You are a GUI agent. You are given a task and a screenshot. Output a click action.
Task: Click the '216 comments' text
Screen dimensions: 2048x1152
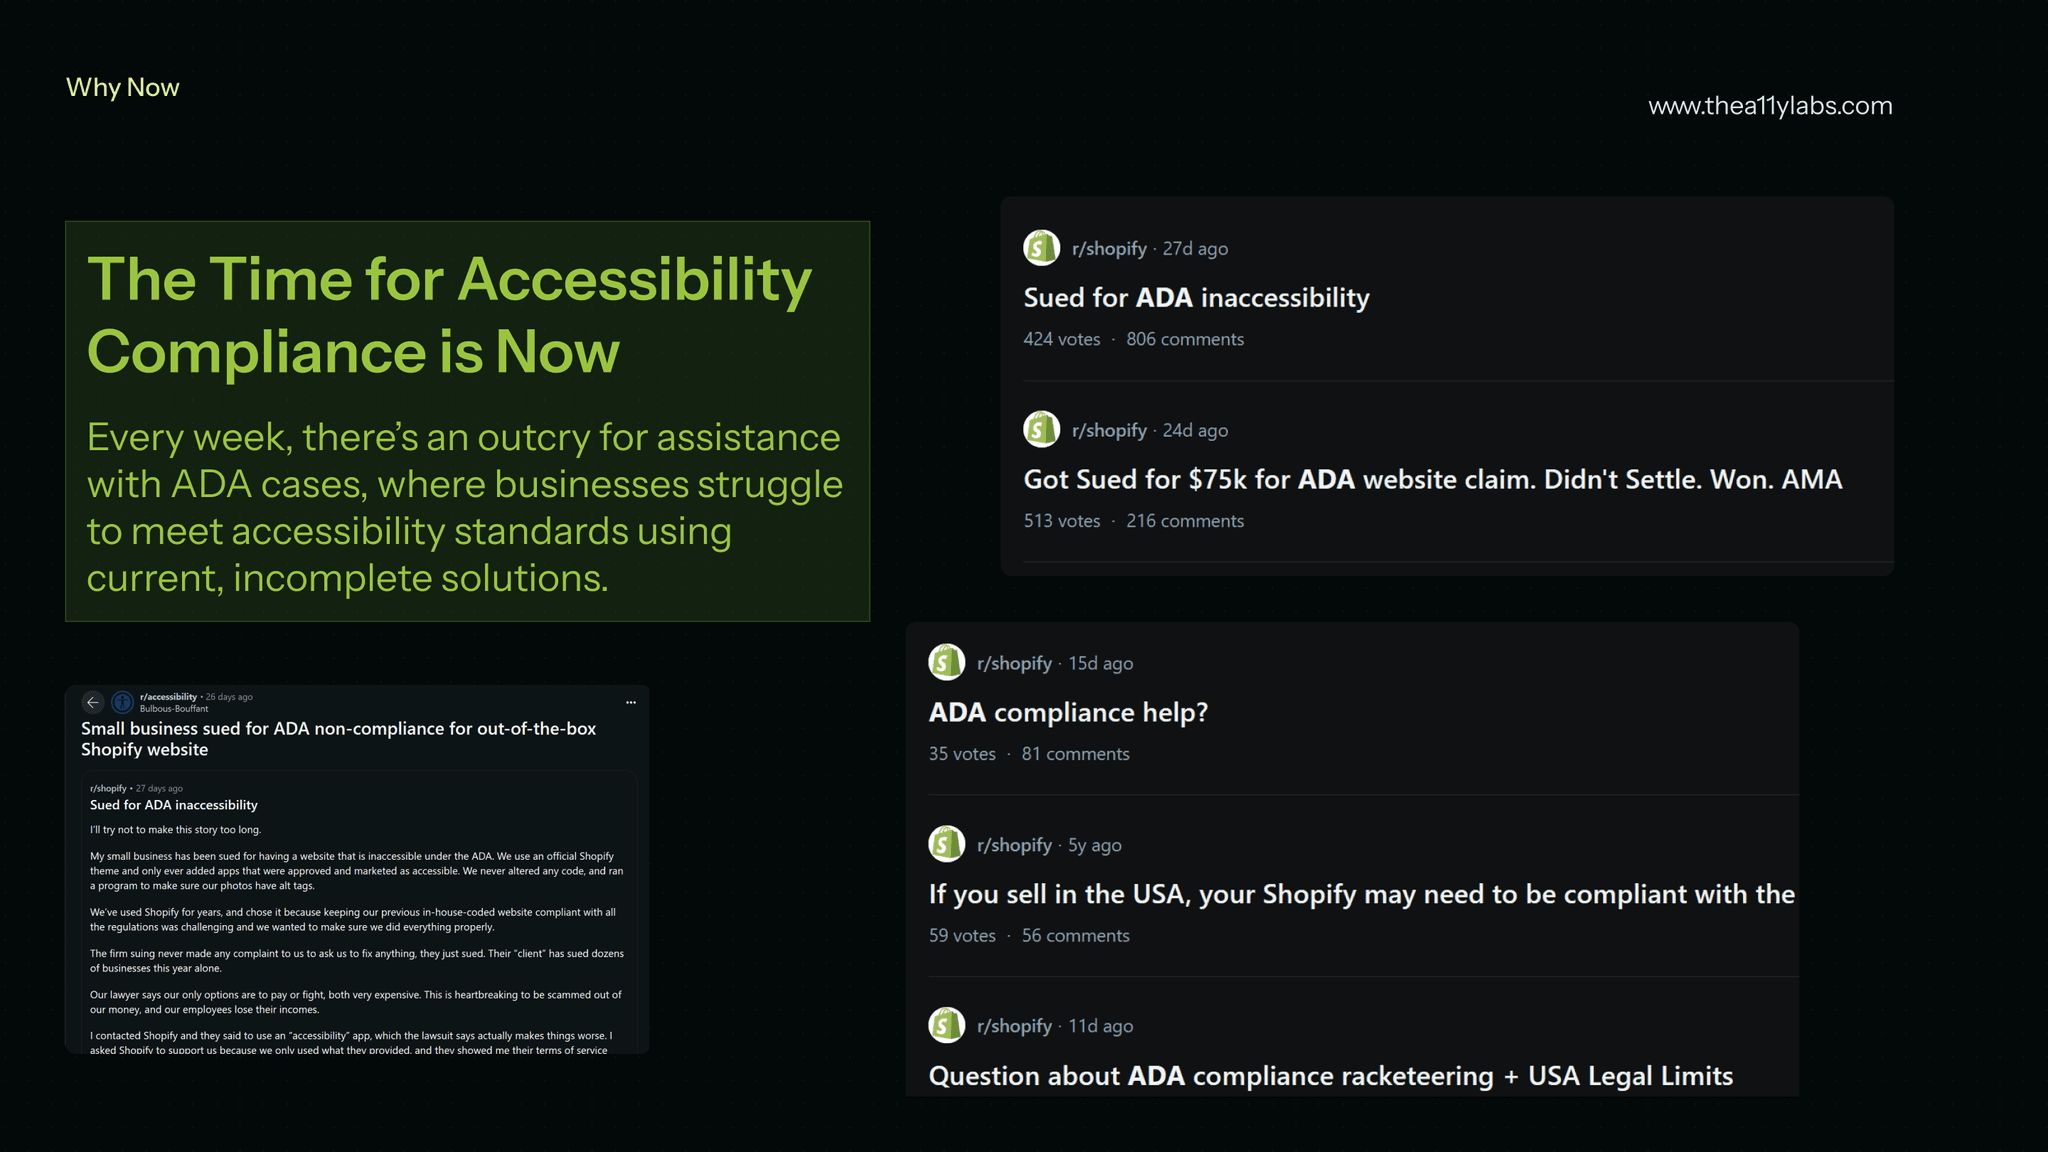1185,521
